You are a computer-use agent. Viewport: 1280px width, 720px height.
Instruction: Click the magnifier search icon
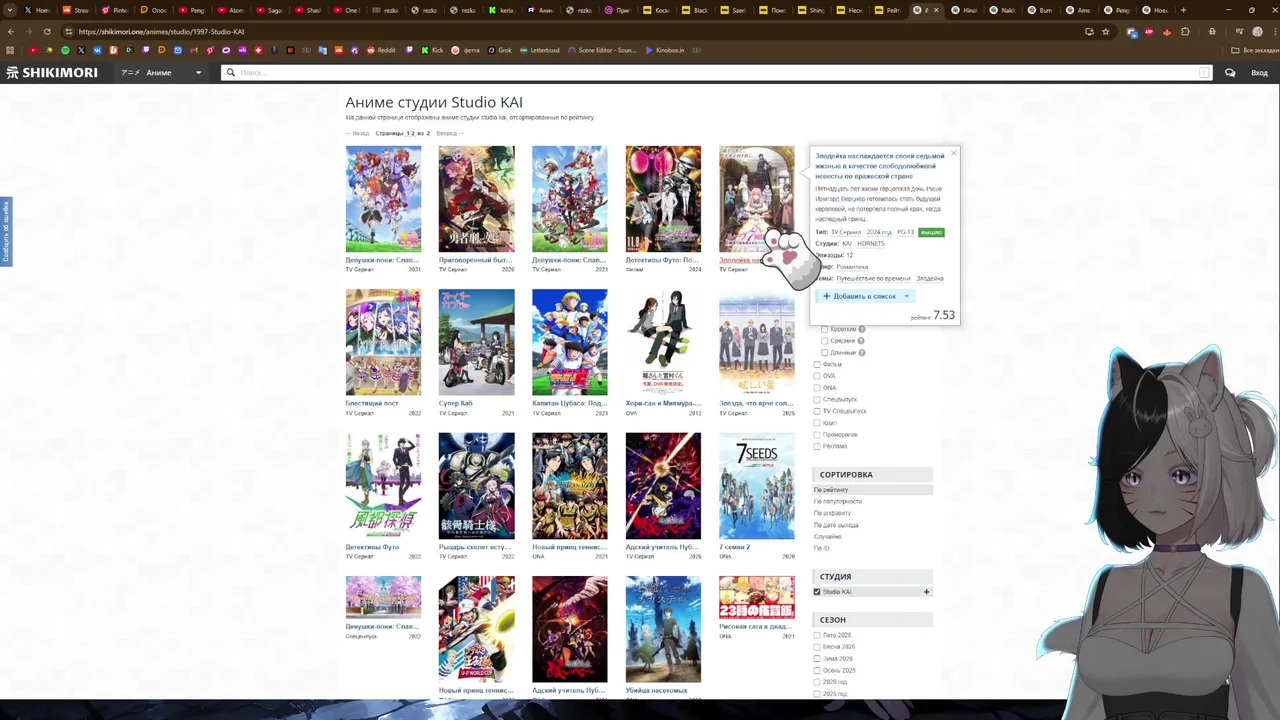click(x=230, y=72)
